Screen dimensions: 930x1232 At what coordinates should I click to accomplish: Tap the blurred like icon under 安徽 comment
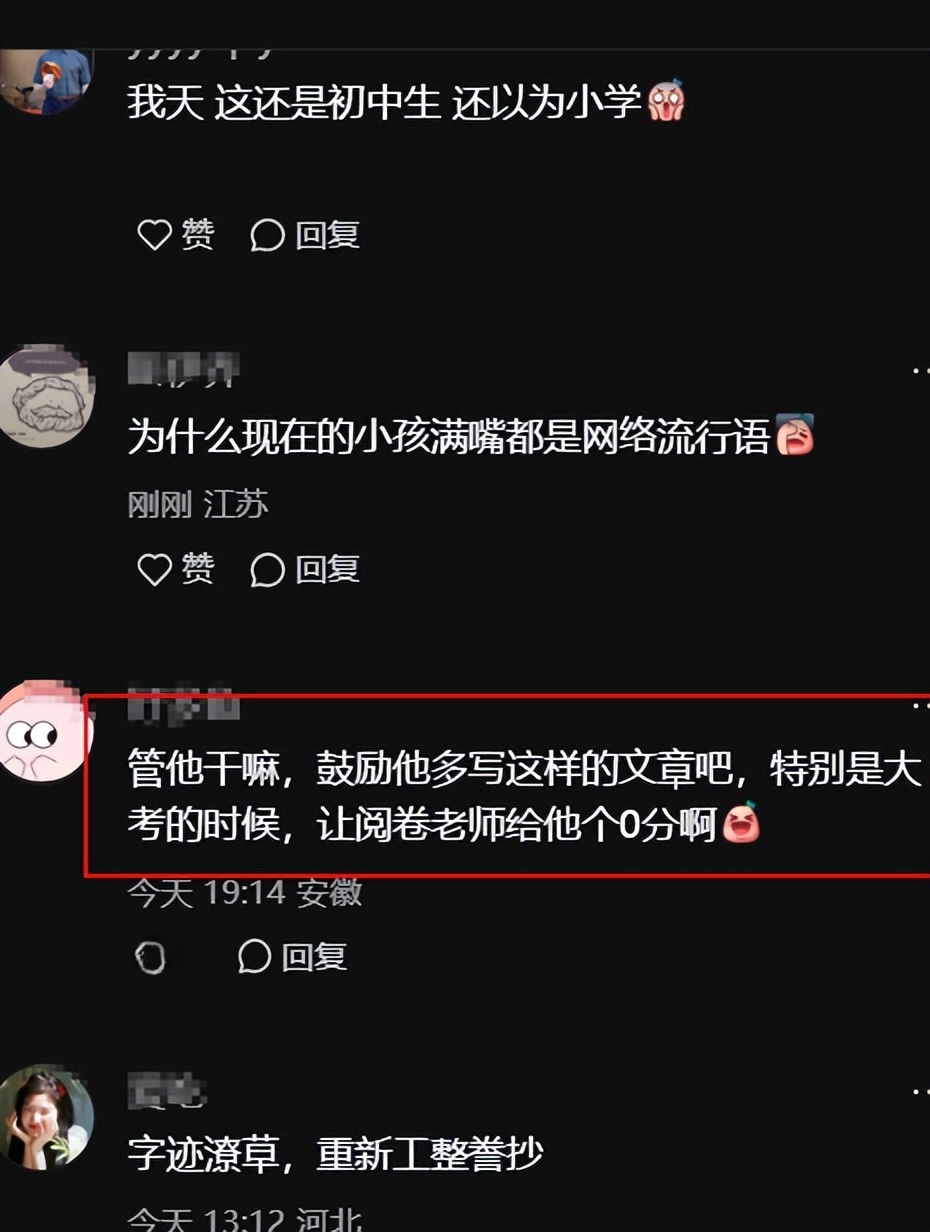[150, 957]
